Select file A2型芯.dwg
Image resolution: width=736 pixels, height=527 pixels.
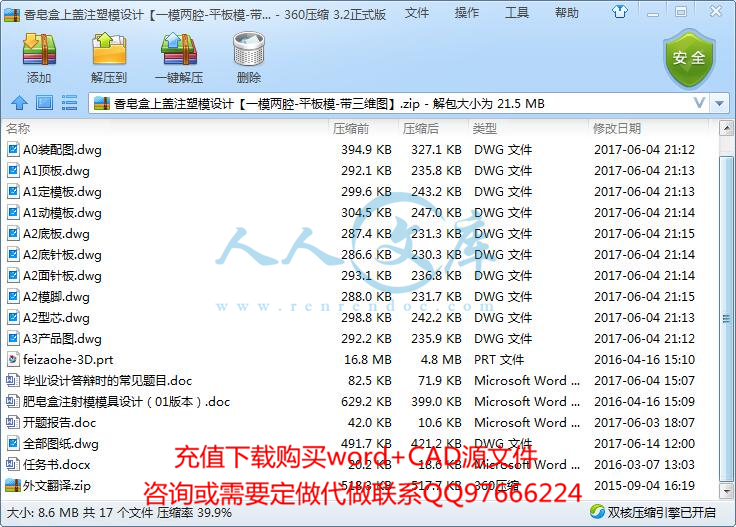[56, 318]
